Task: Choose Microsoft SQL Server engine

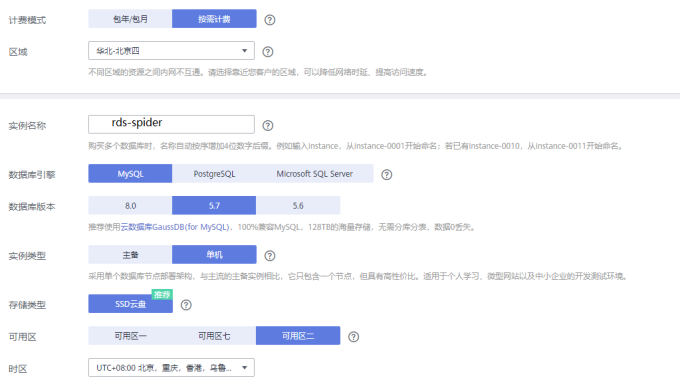Action: click(315, 173)
